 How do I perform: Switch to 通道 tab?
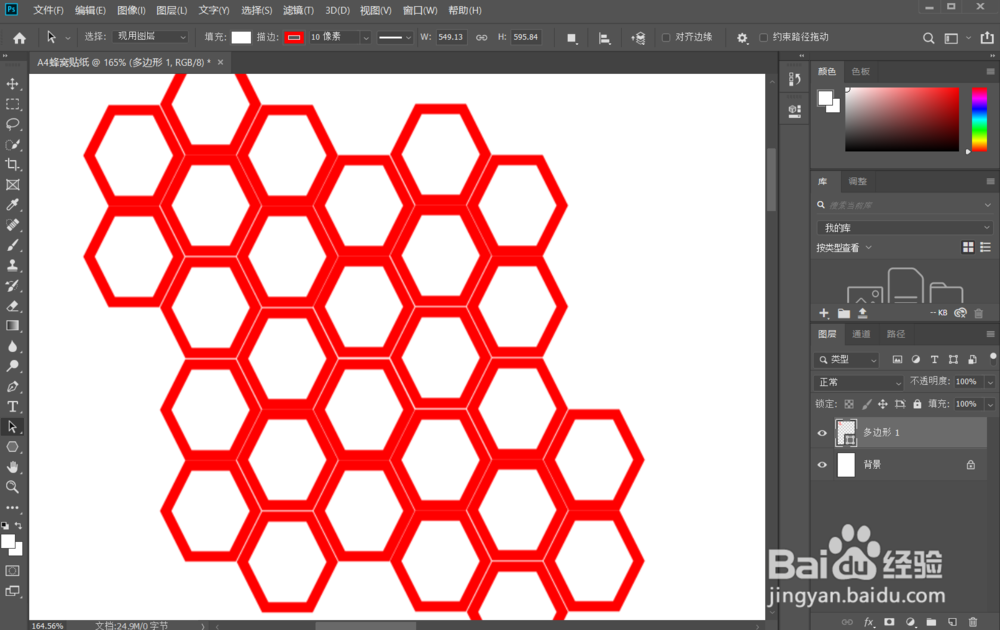tap(861, 334)
